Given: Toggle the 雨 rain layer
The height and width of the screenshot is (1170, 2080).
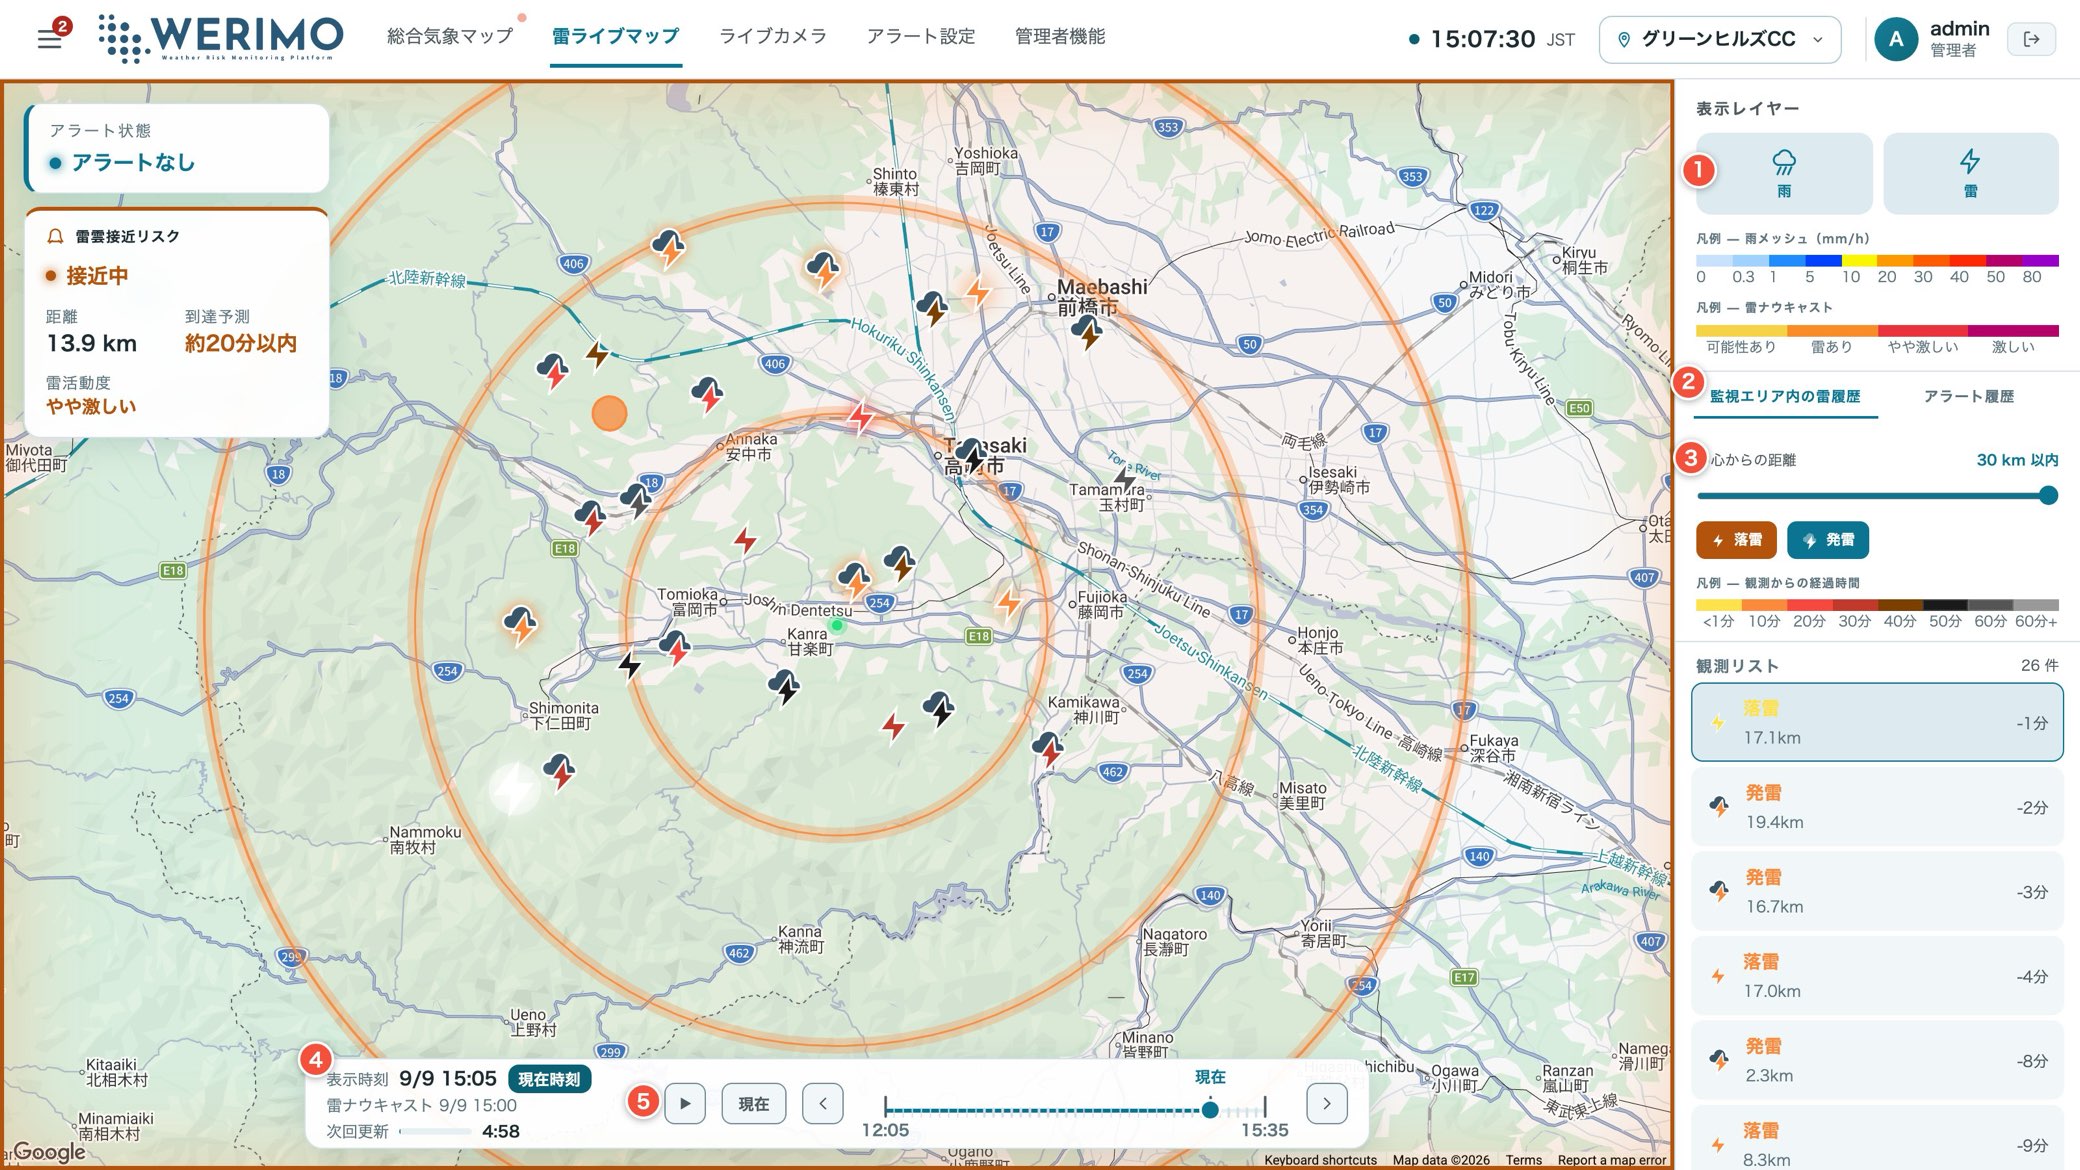Looking at the screenshot, I should tap(1784, 173).
